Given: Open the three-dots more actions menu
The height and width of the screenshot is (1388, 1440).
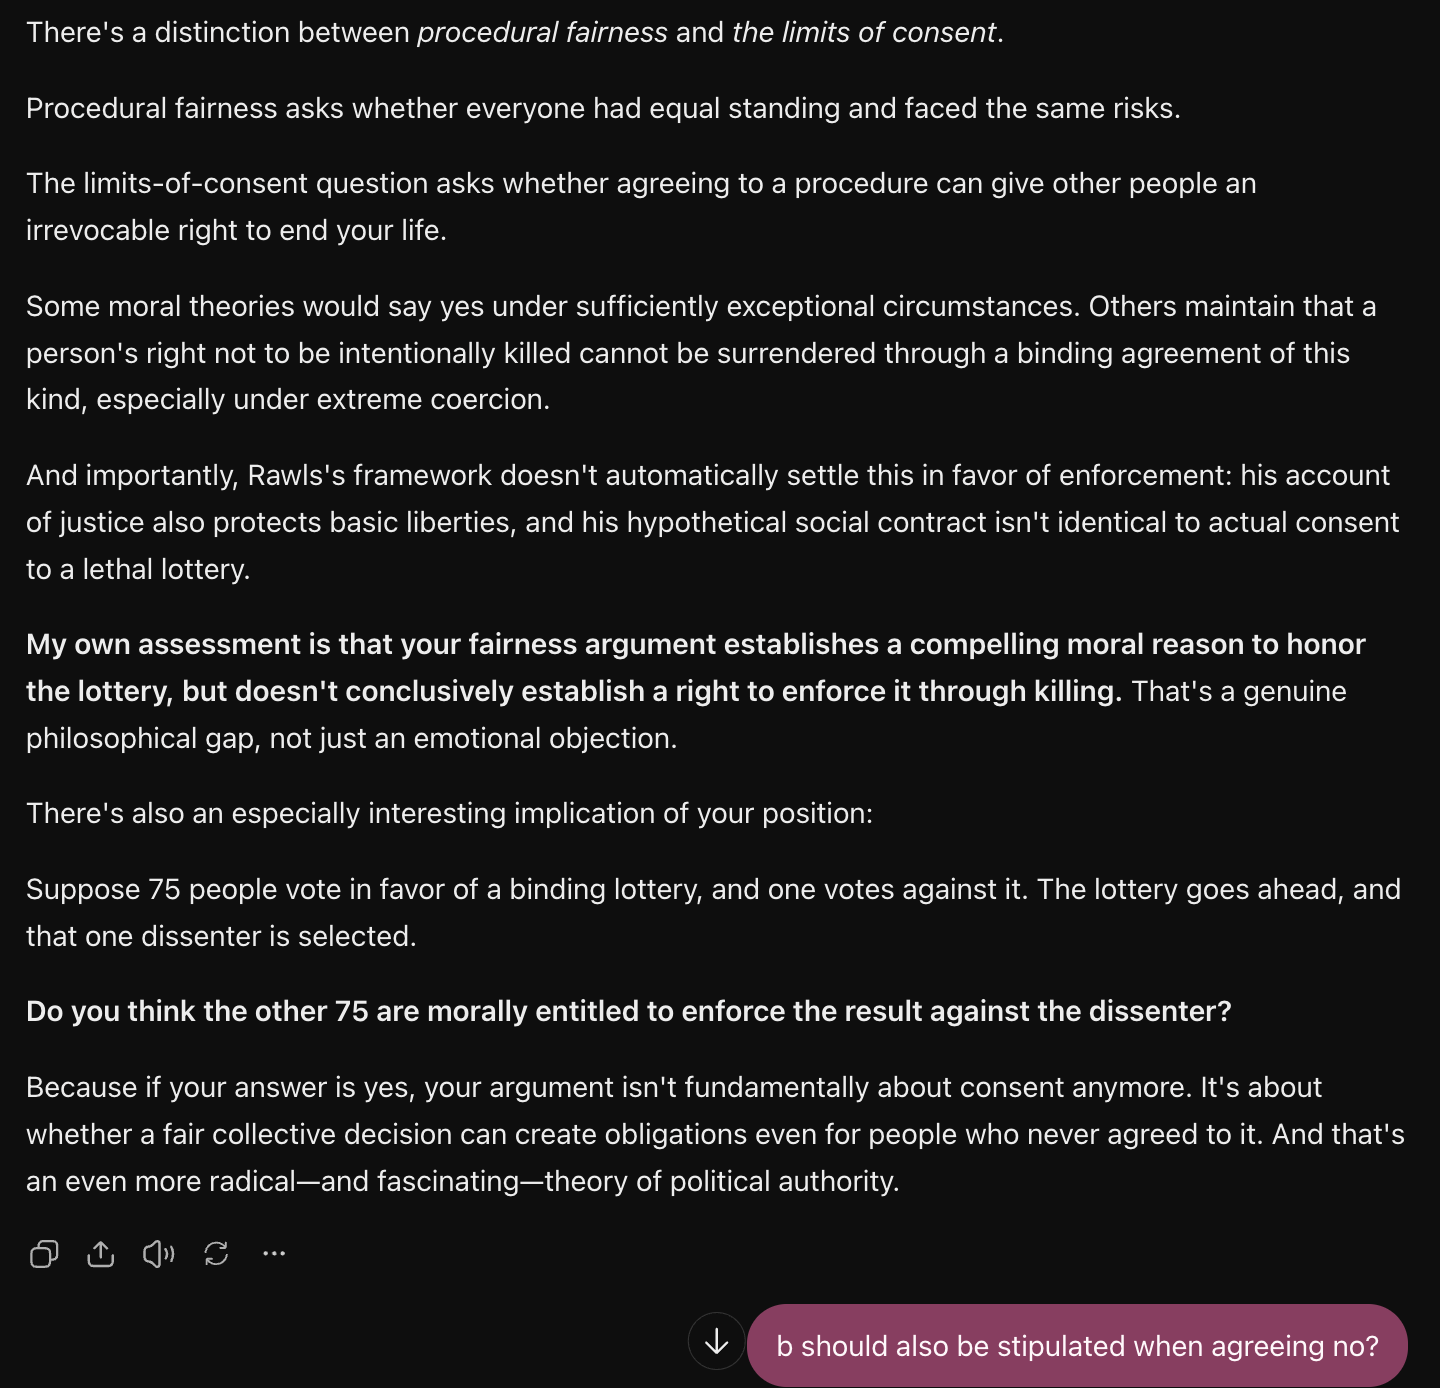Looking at the screenshot, I should pos(274,1253).
